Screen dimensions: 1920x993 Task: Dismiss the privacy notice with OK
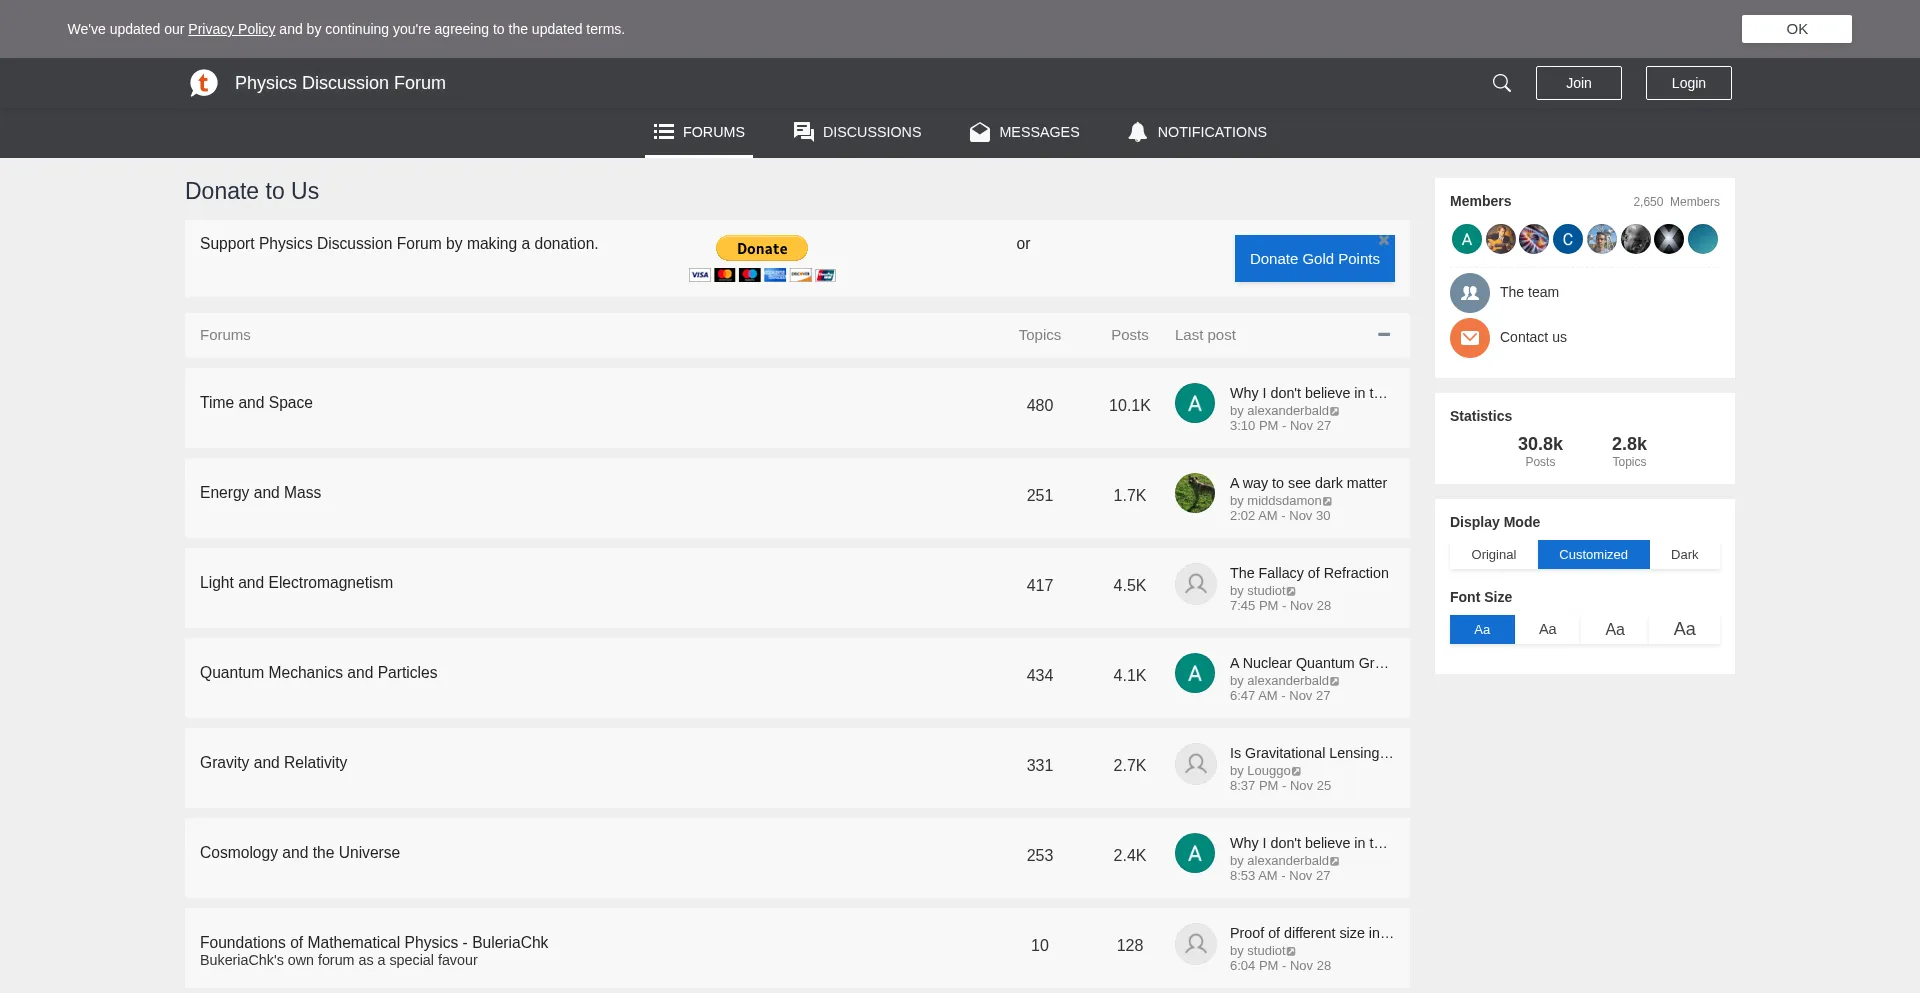1796,29
